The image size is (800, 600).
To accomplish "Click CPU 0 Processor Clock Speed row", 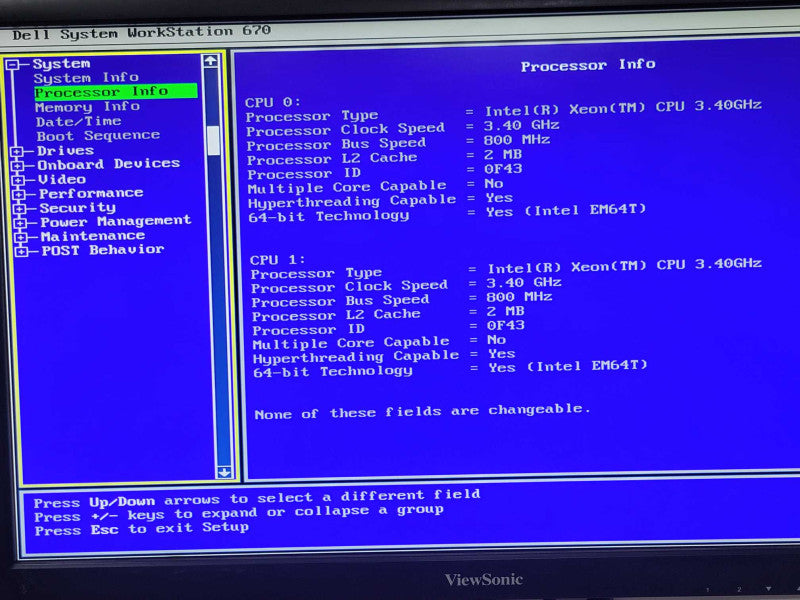I will pos(403,127).
